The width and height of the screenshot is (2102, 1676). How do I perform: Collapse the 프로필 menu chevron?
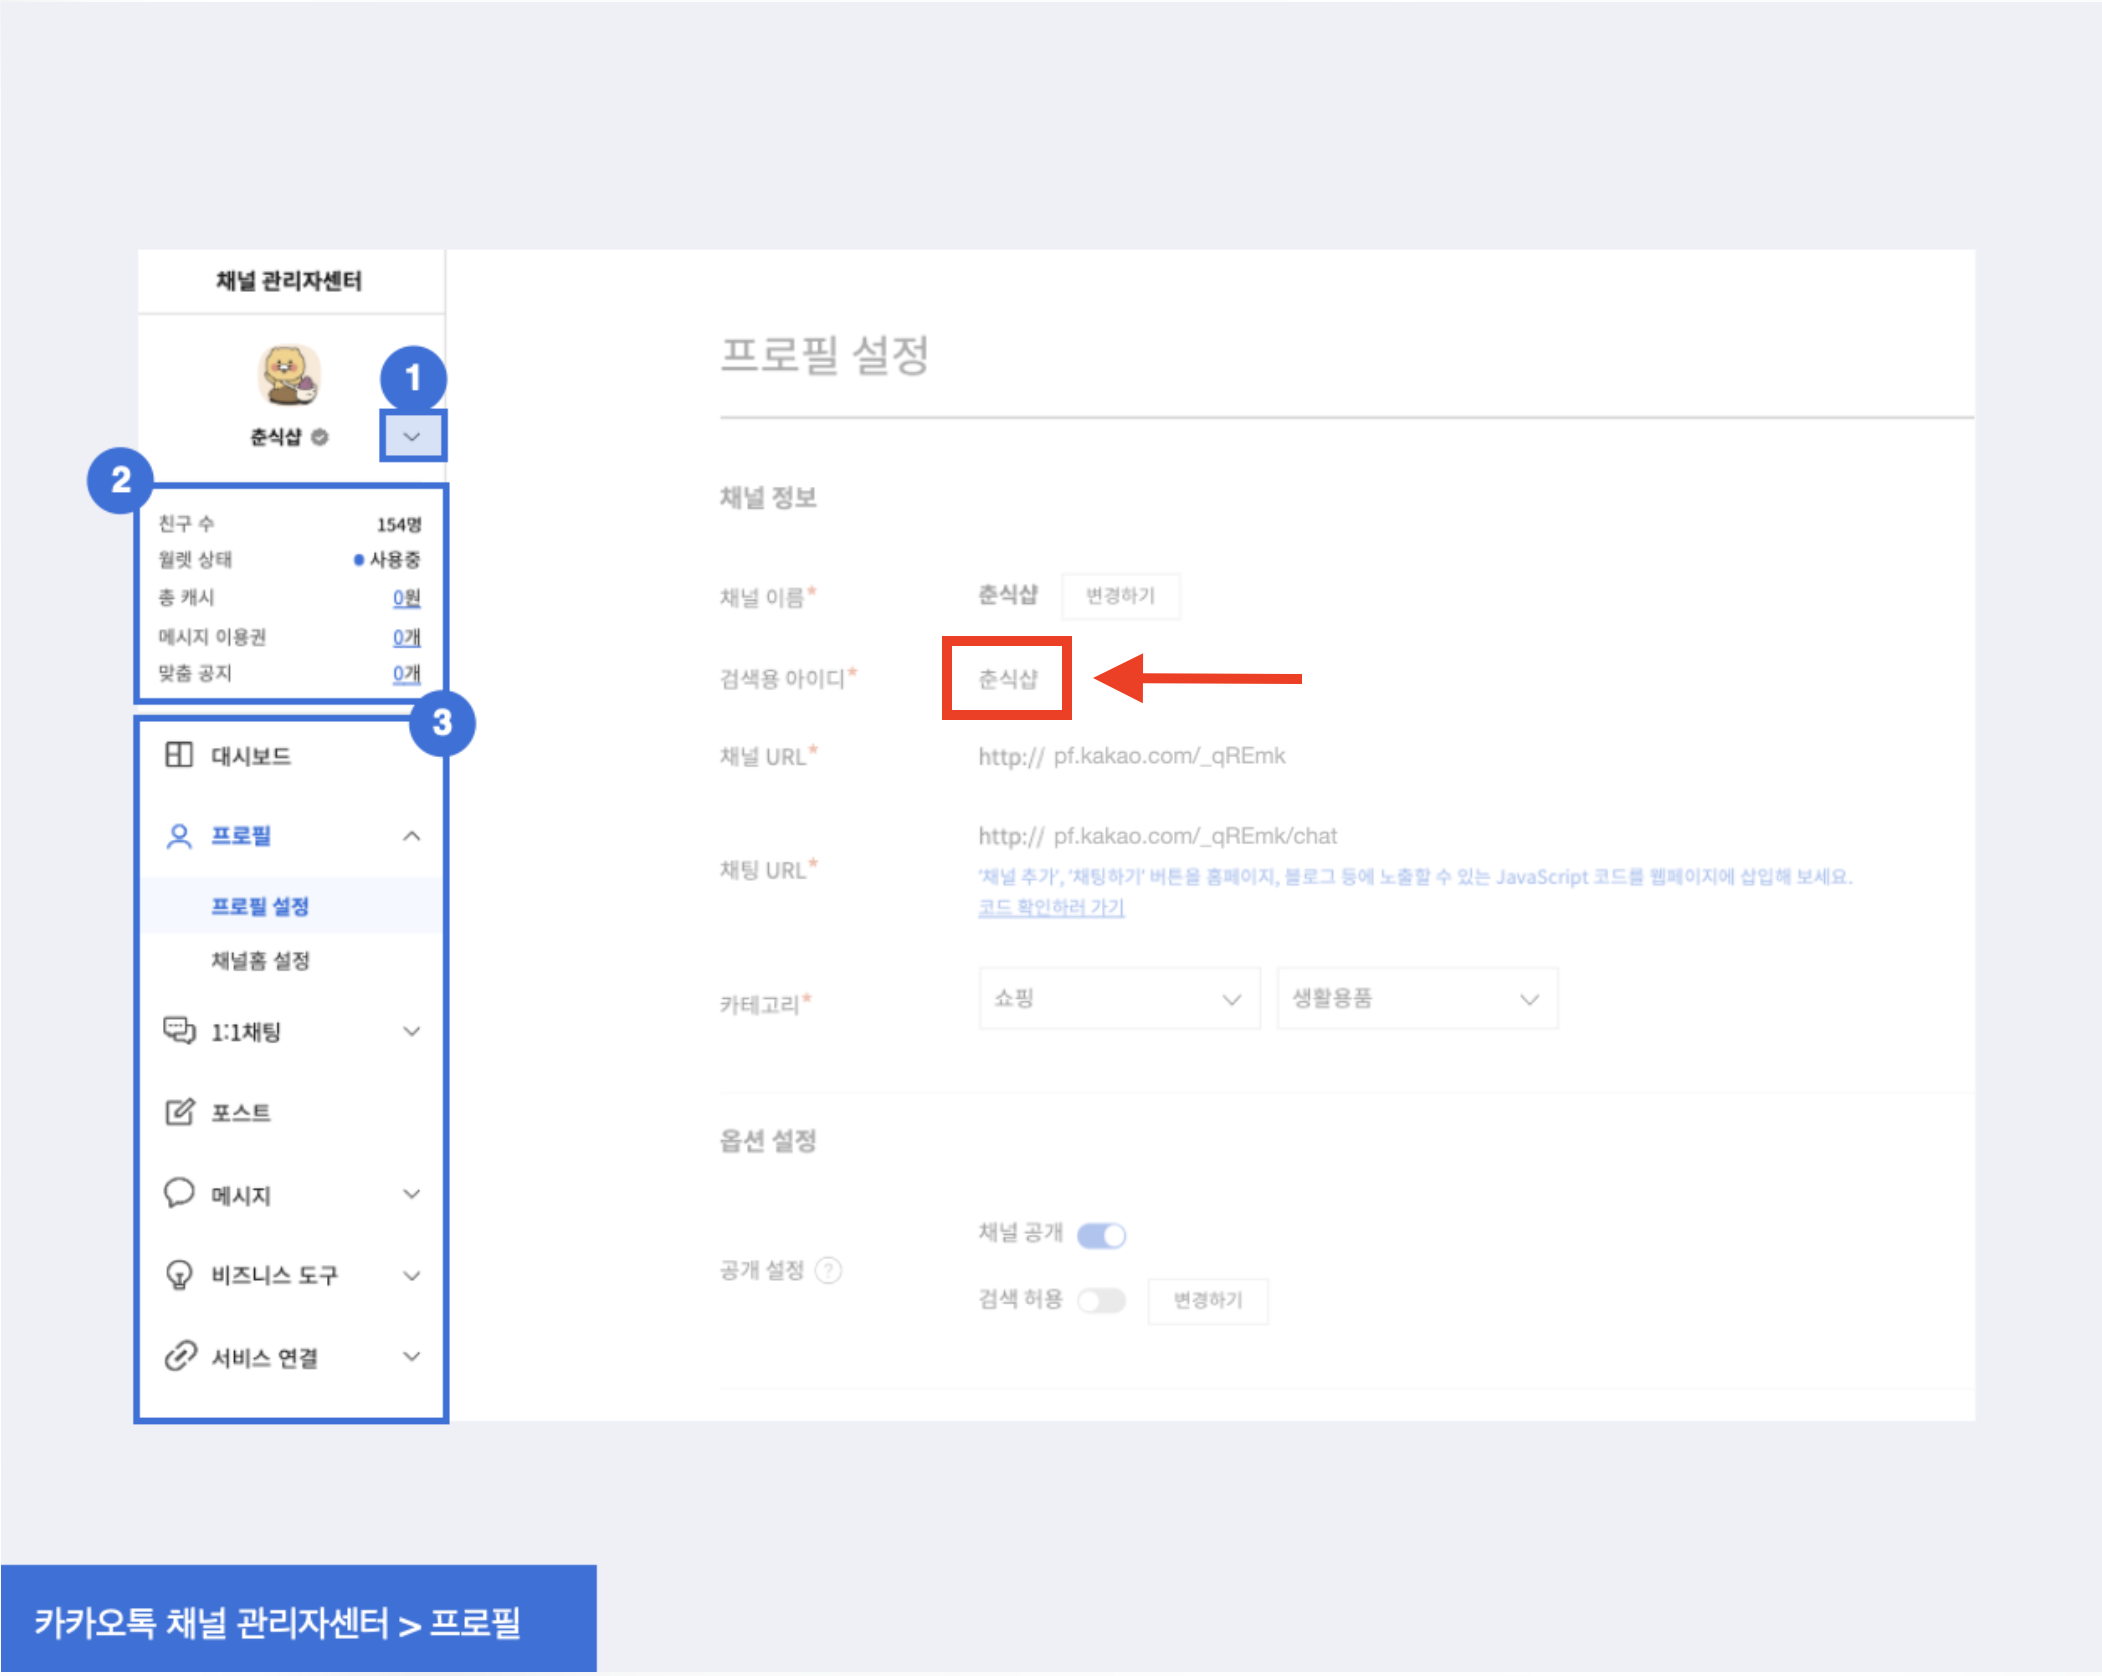coord(412,836)
